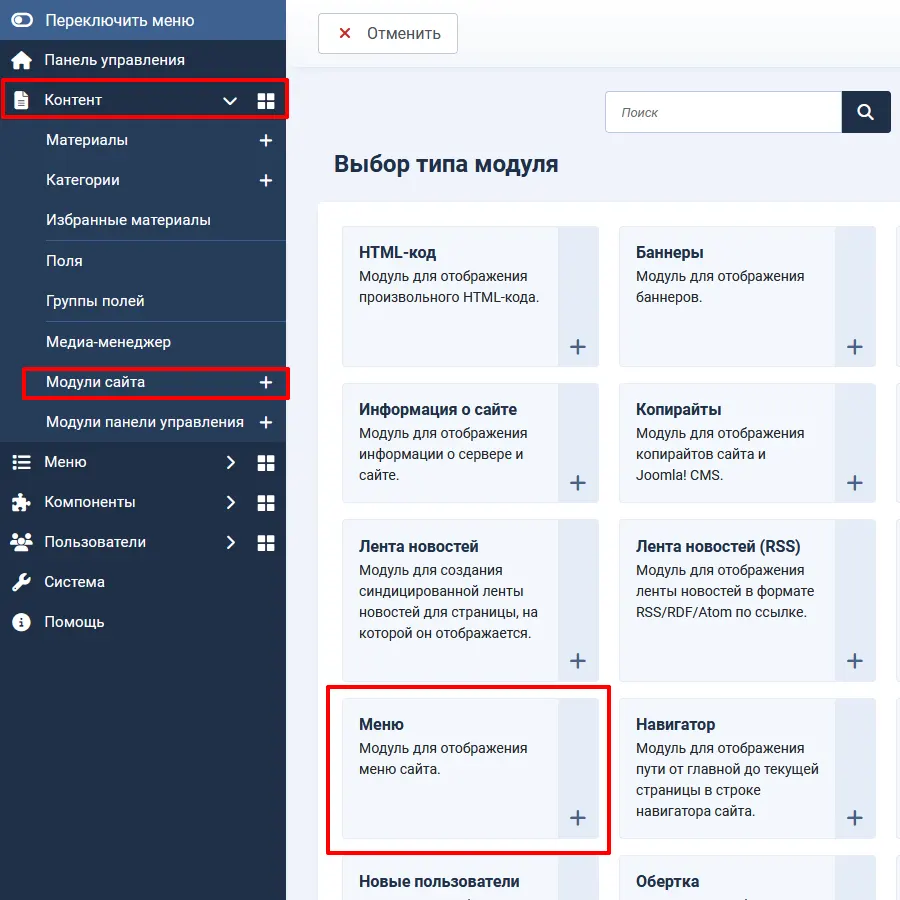Expand the Компоненты sidebar section
This screenshot has width=900, height=900.
[x=230, y=503]
